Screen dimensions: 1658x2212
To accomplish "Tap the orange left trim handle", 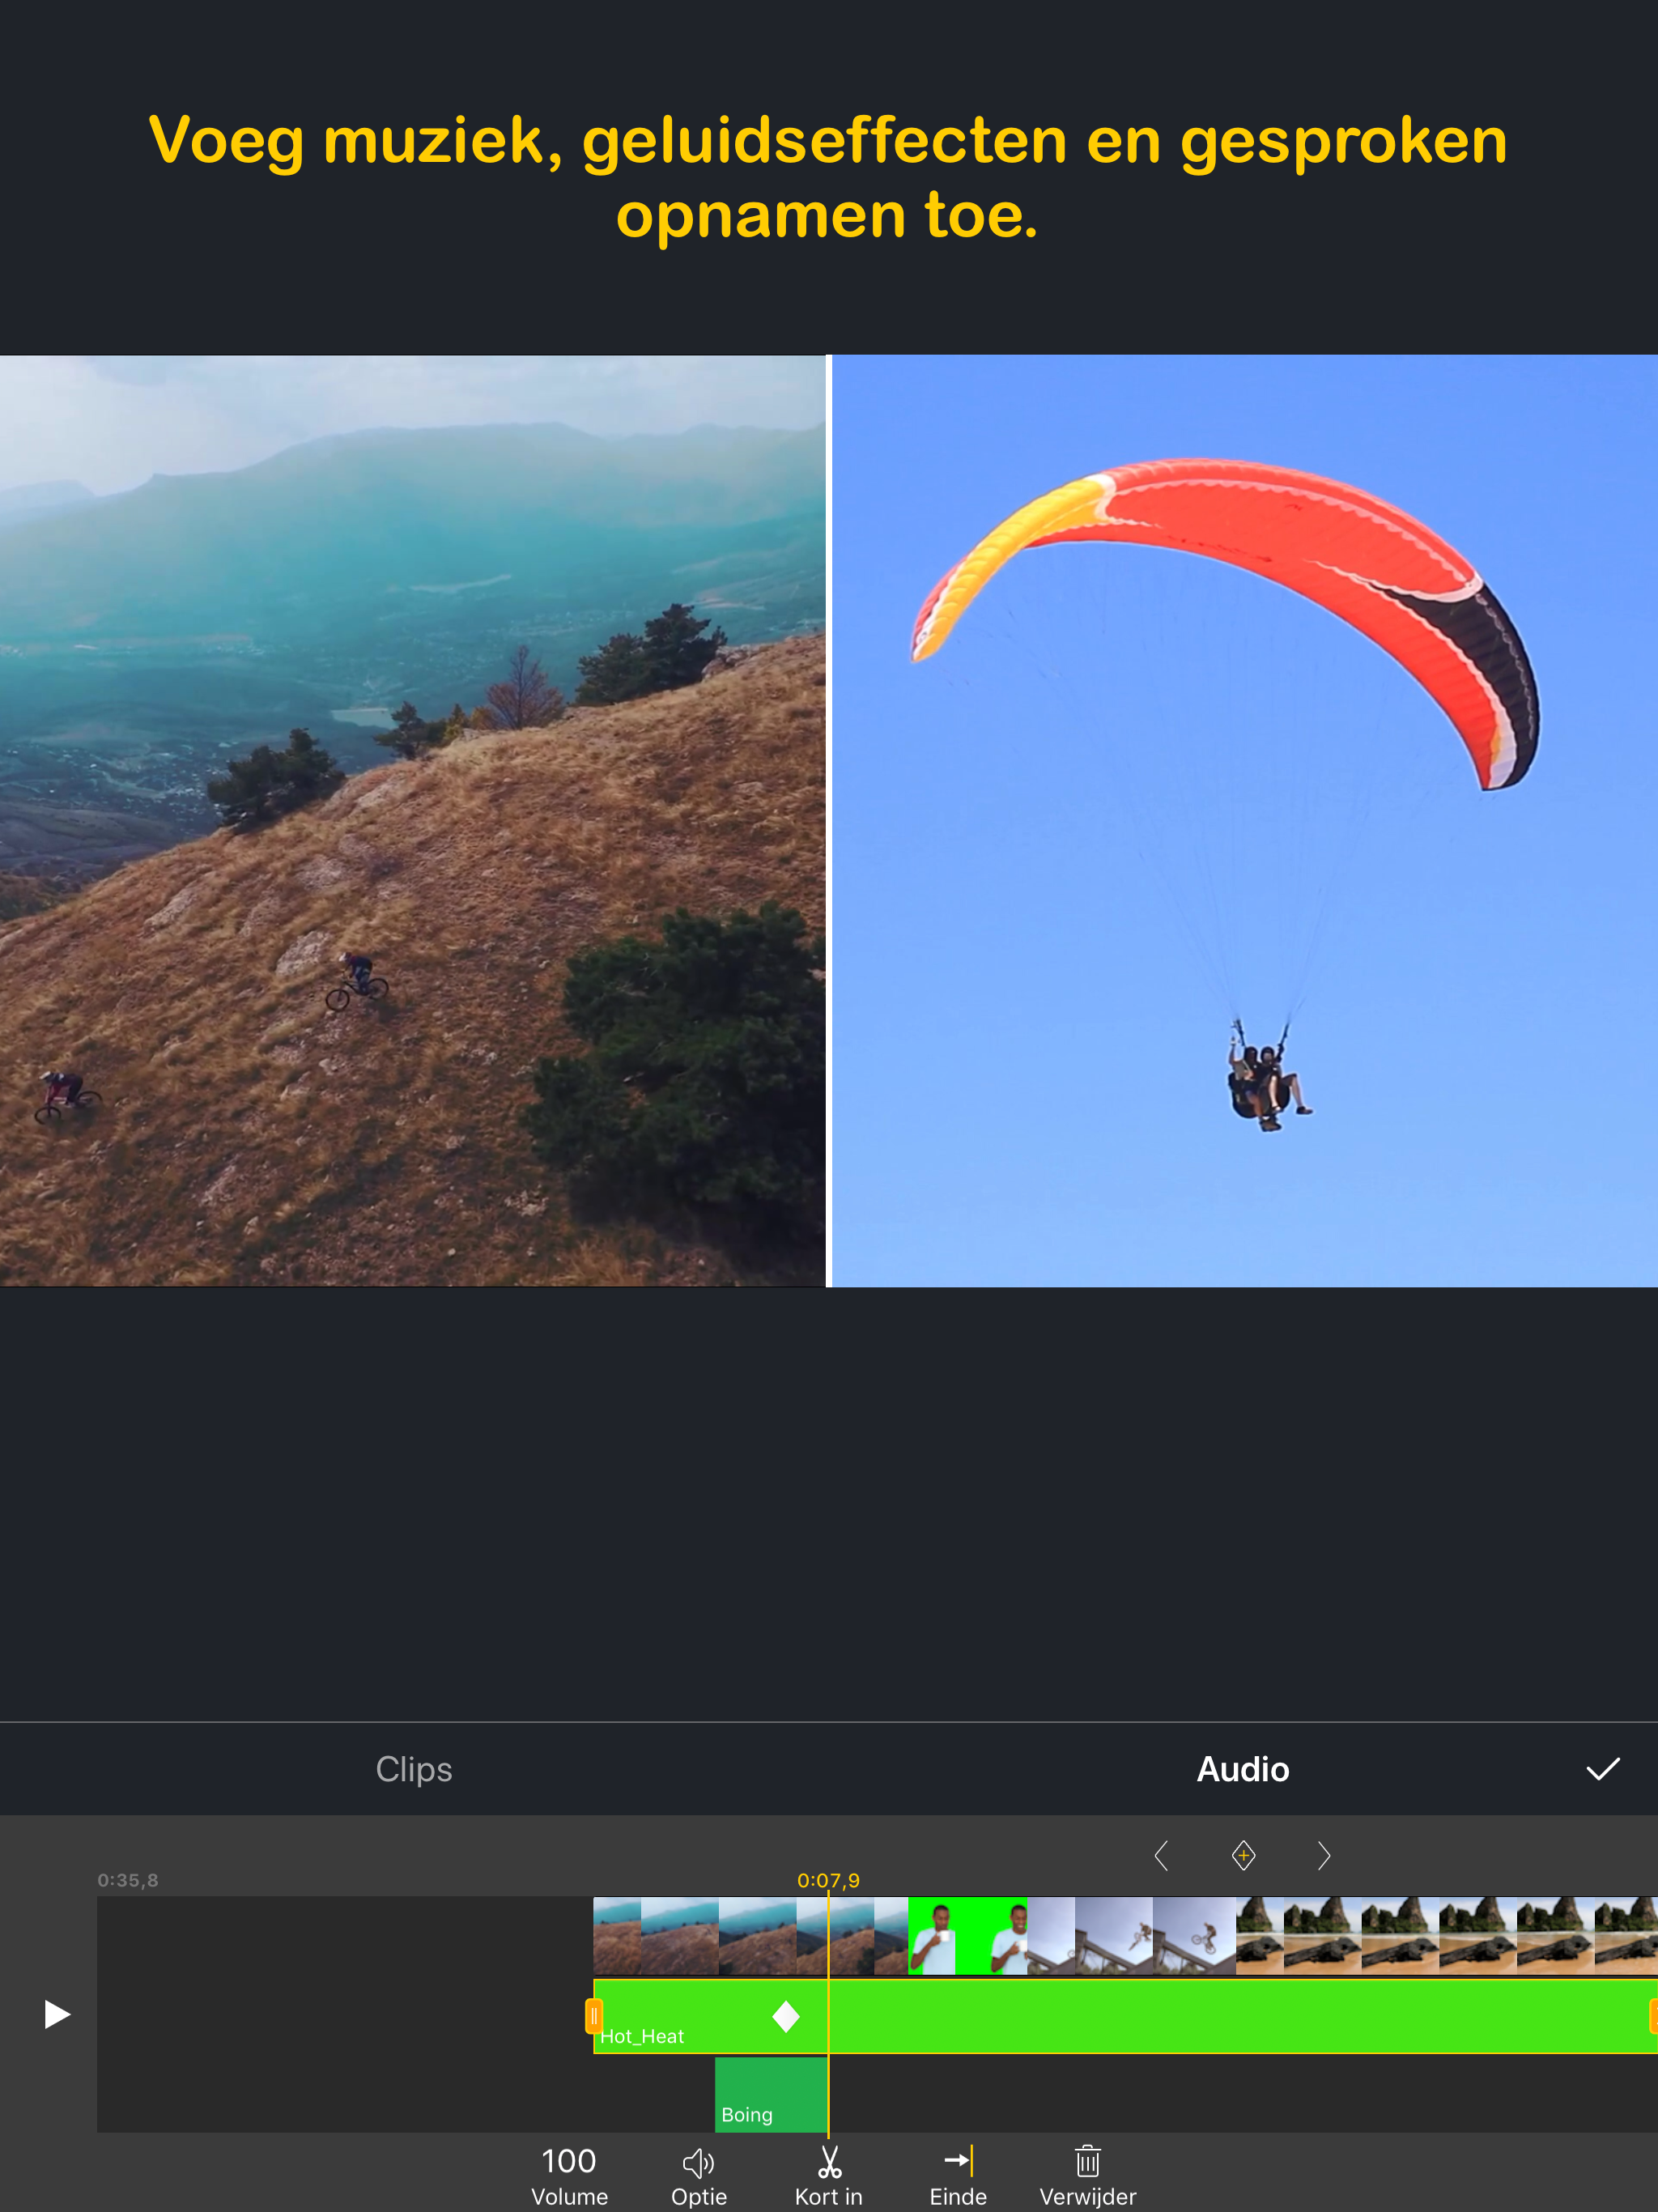I will pyautogui.click(x=593, y=2016).
